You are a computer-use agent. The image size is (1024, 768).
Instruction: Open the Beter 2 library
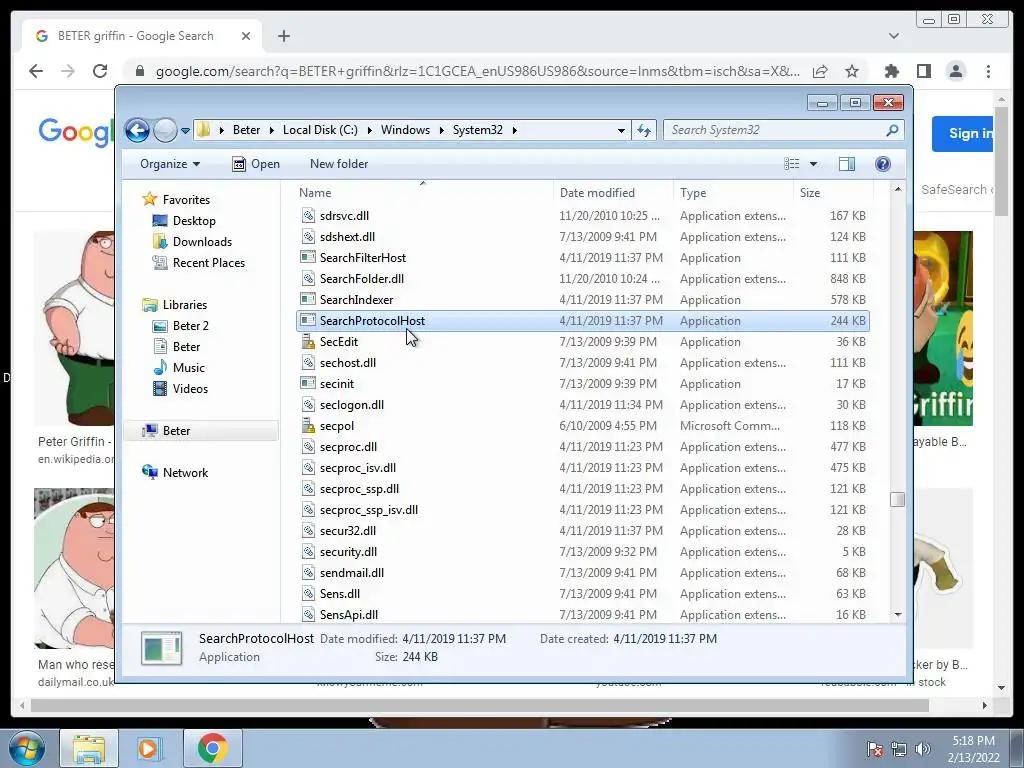tap(190, 326)
